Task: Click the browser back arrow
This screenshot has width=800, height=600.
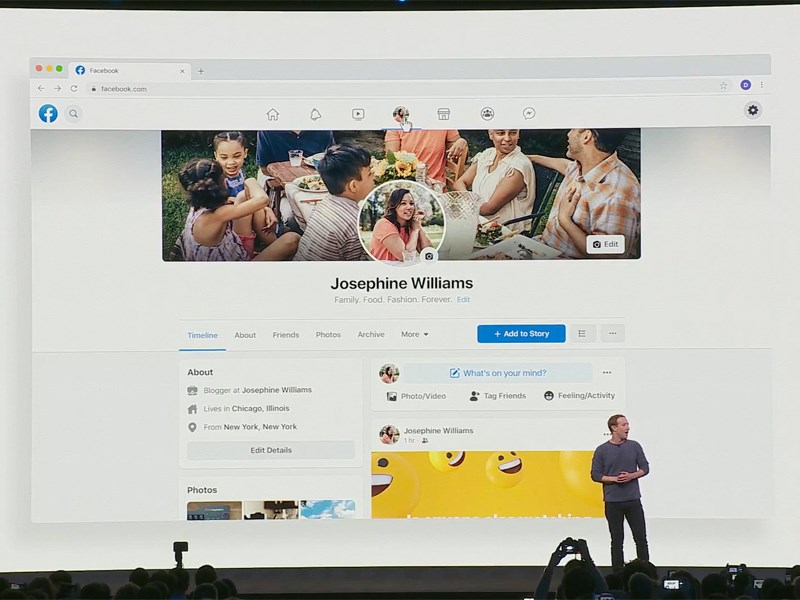Action: (41, 88)
